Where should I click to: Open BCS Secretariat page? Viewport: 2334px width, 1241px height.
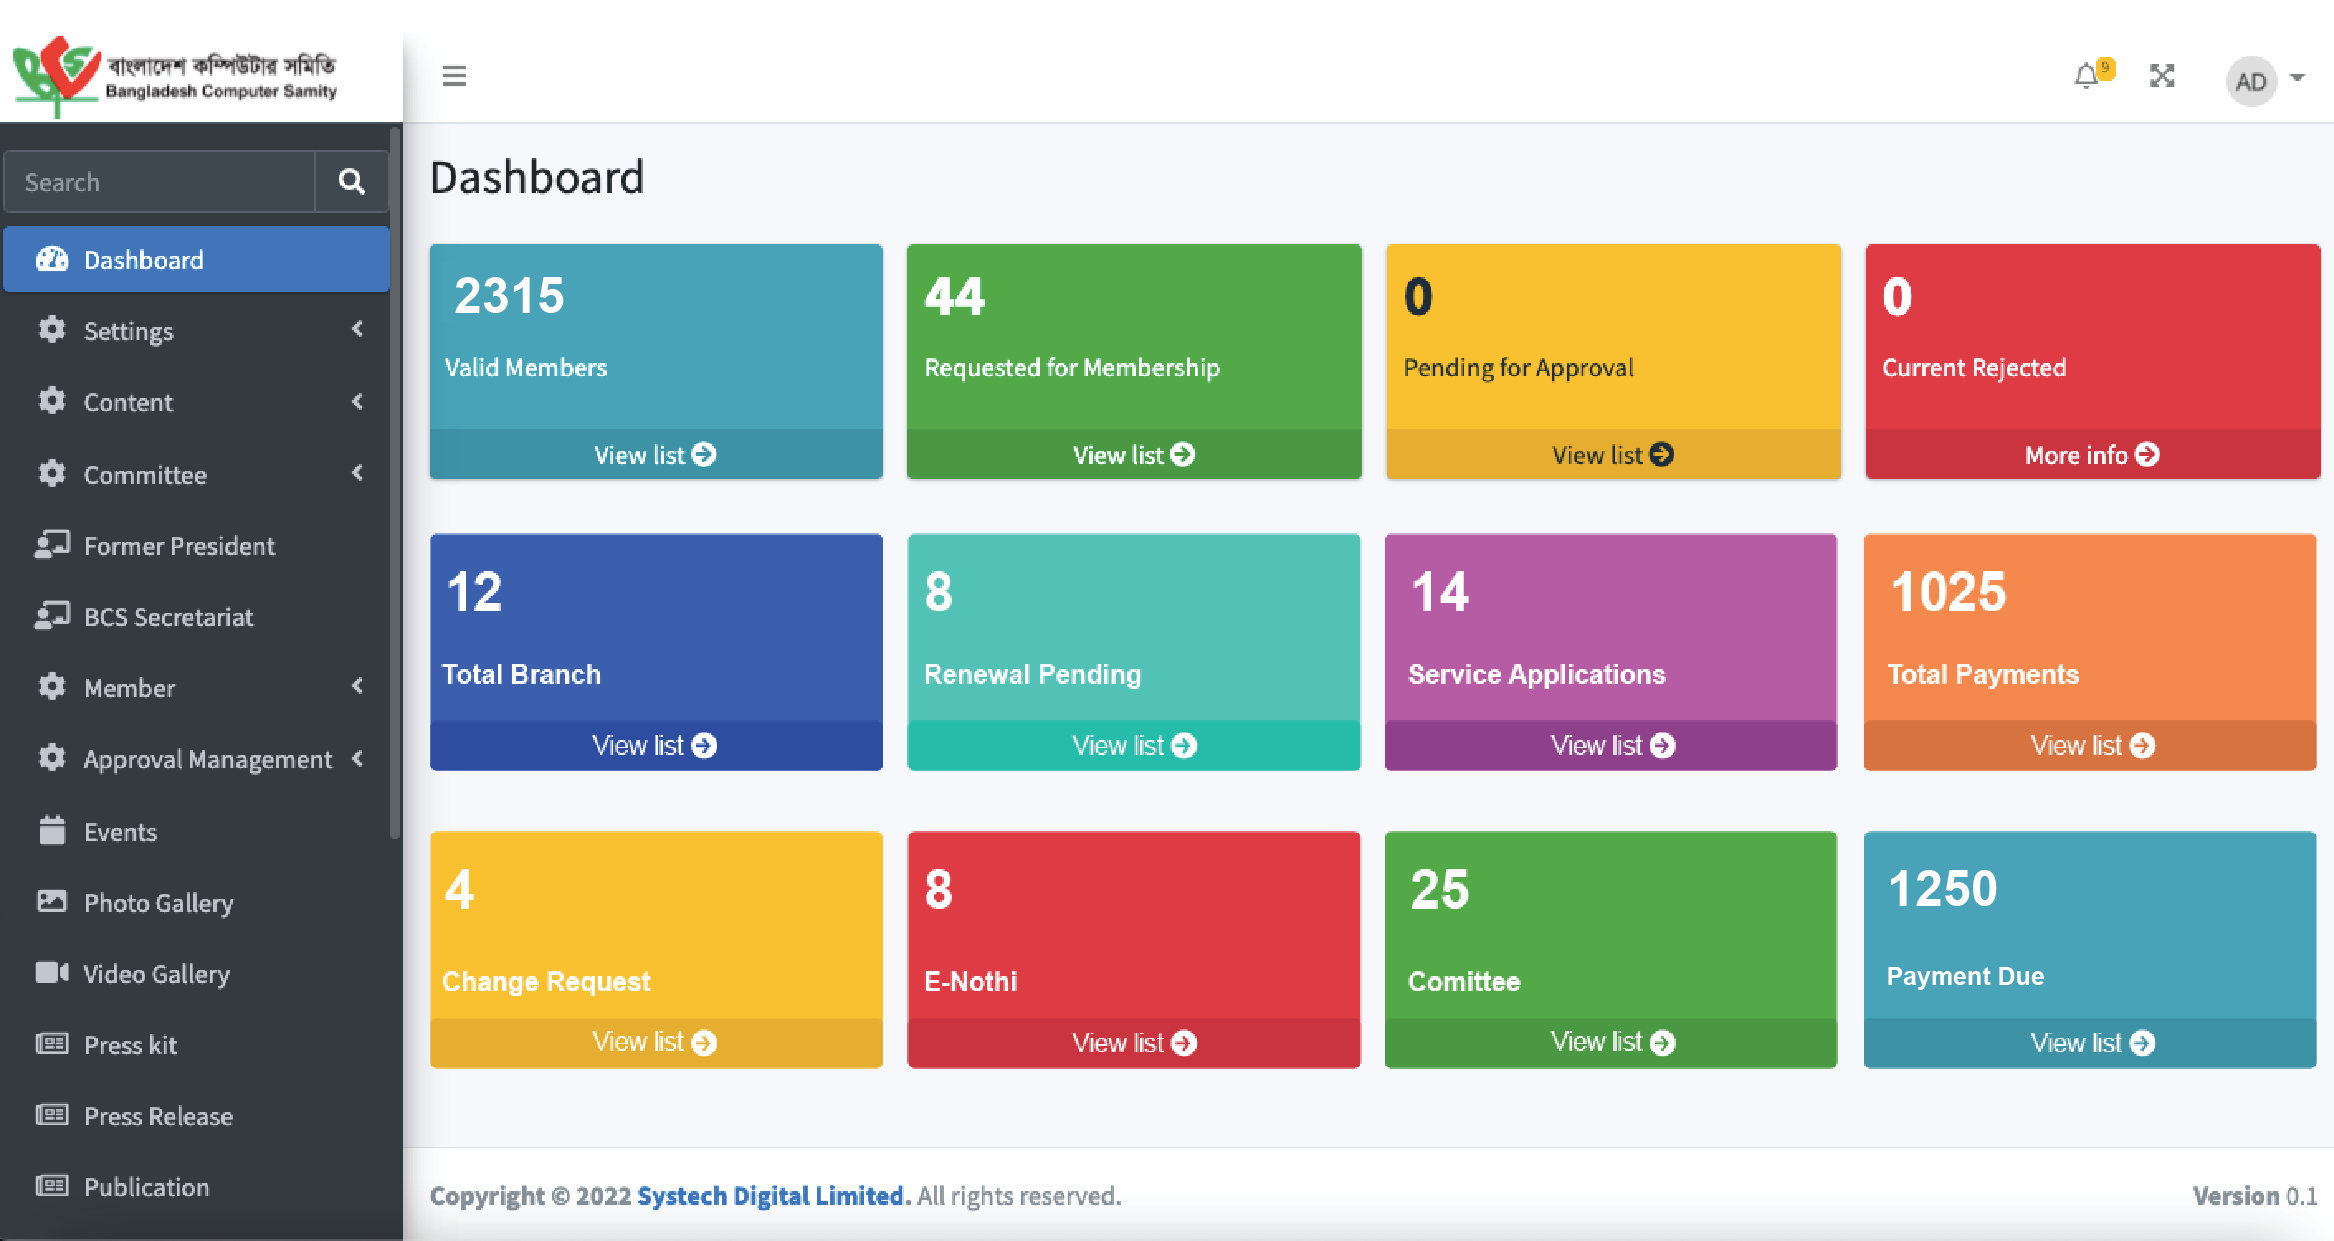coord(168,617)
